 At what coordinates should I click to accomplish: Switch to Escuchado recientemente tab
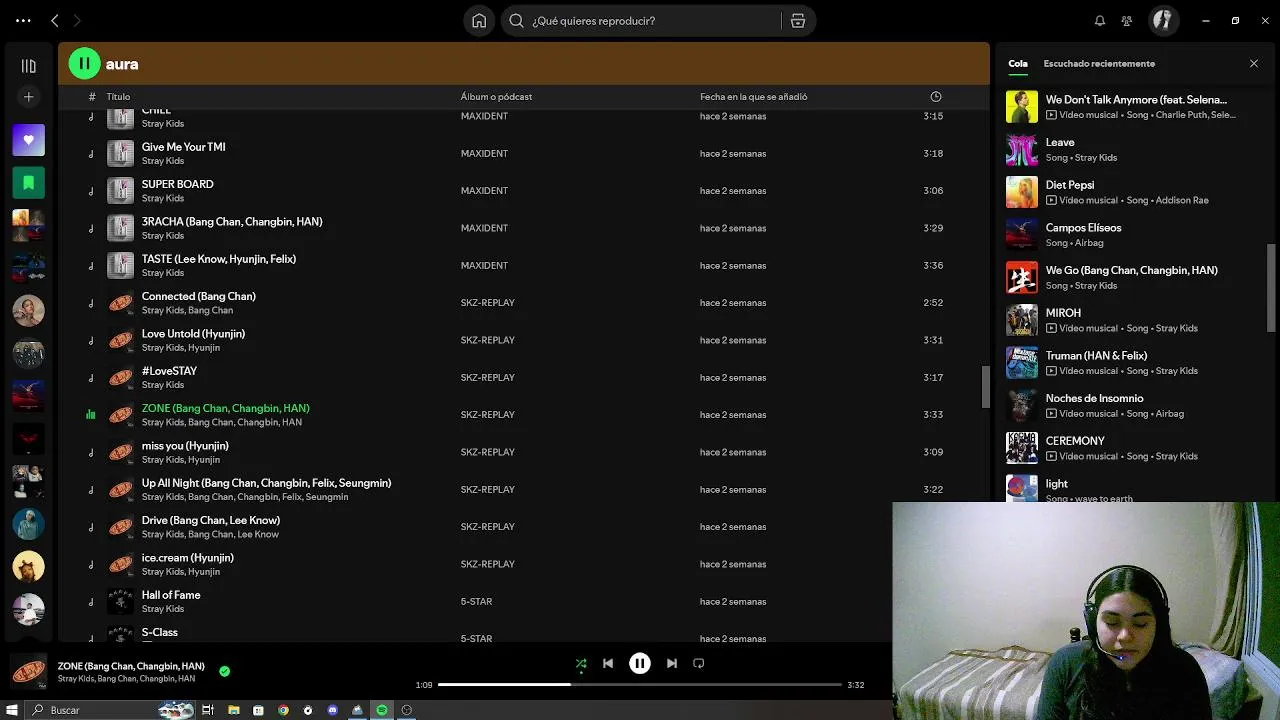[1099, 64]
